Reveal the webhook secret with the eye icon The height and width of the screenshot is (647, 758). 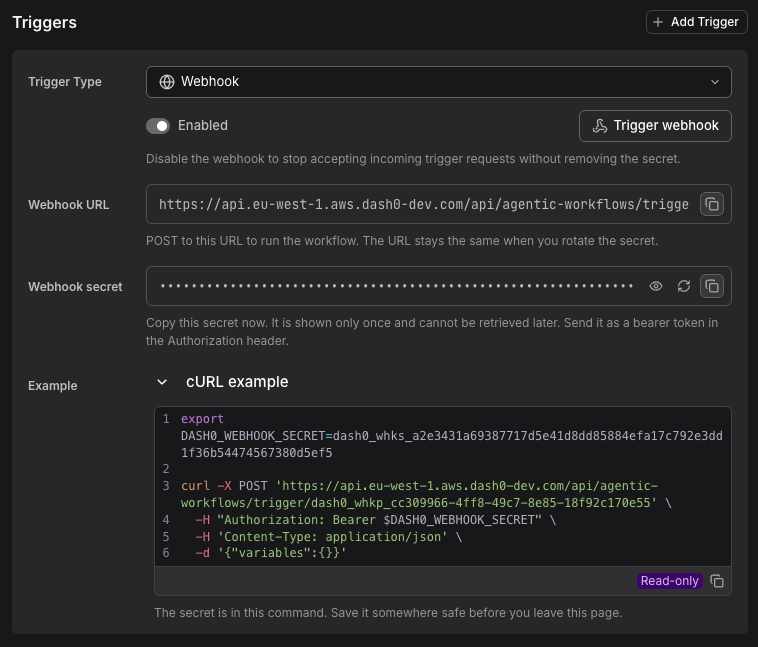656,286
